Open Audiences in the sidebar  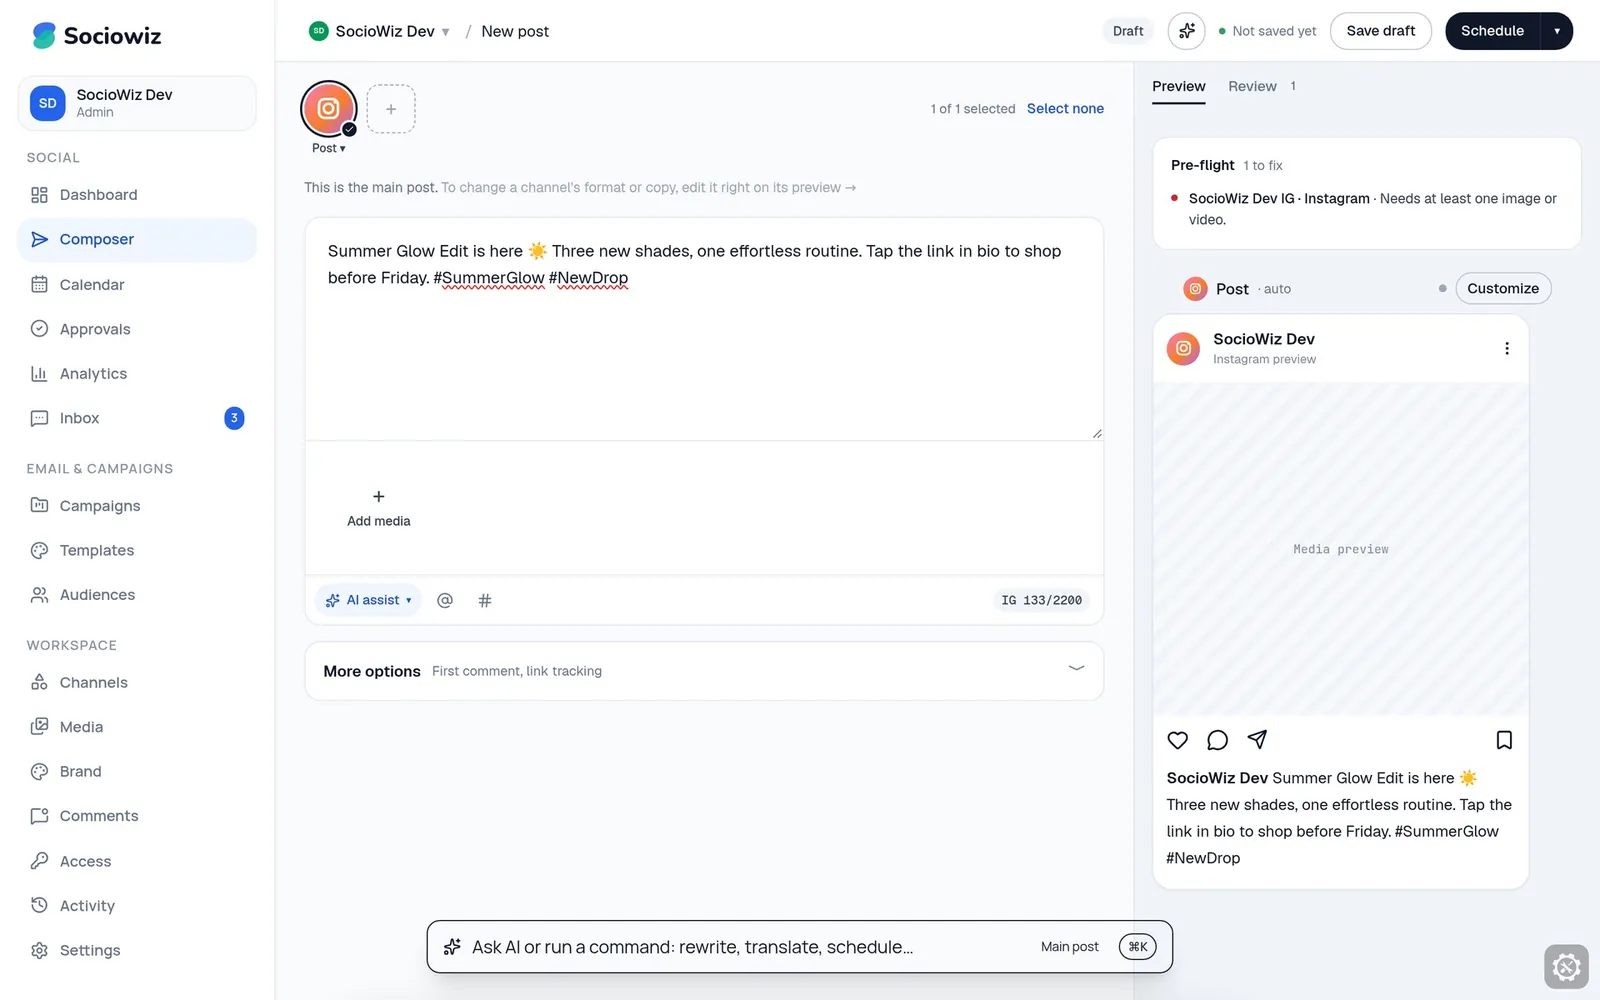click(x=137, y=595)
